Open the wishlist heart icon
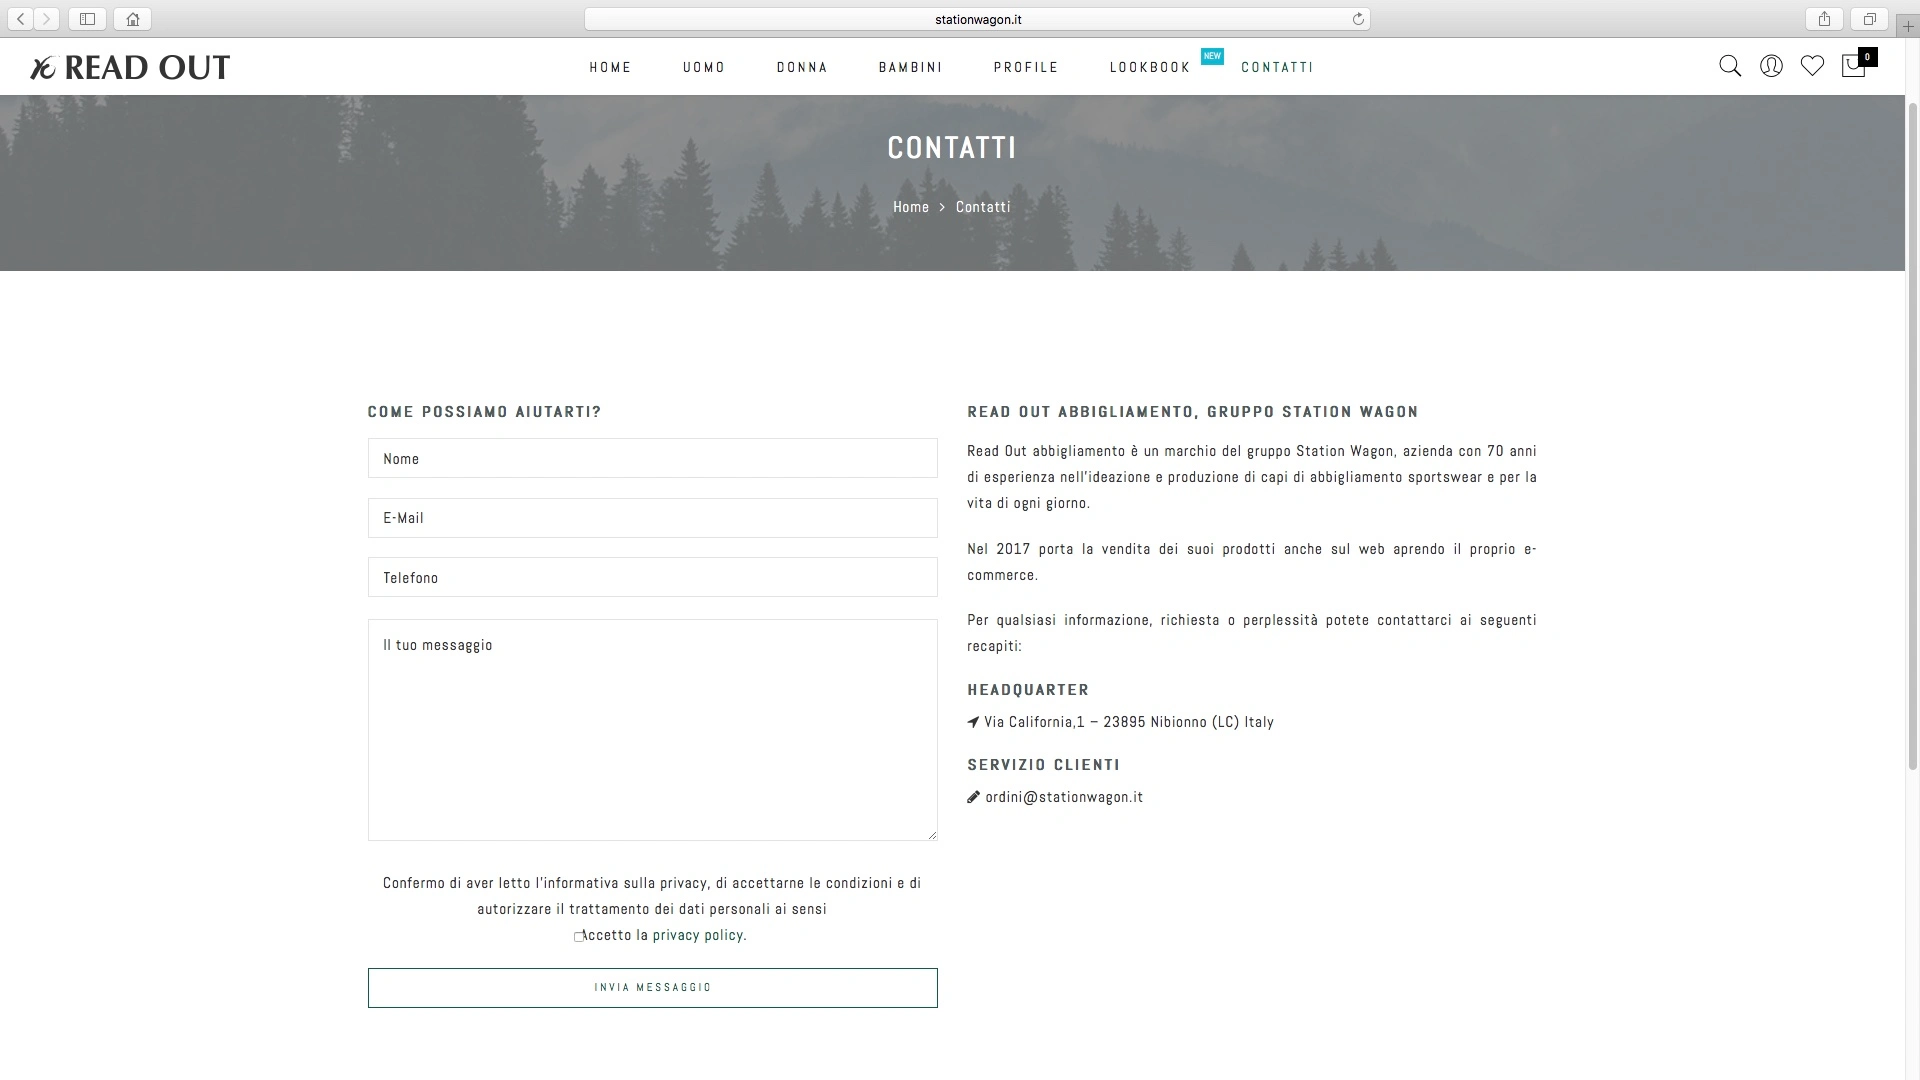 1812,66
